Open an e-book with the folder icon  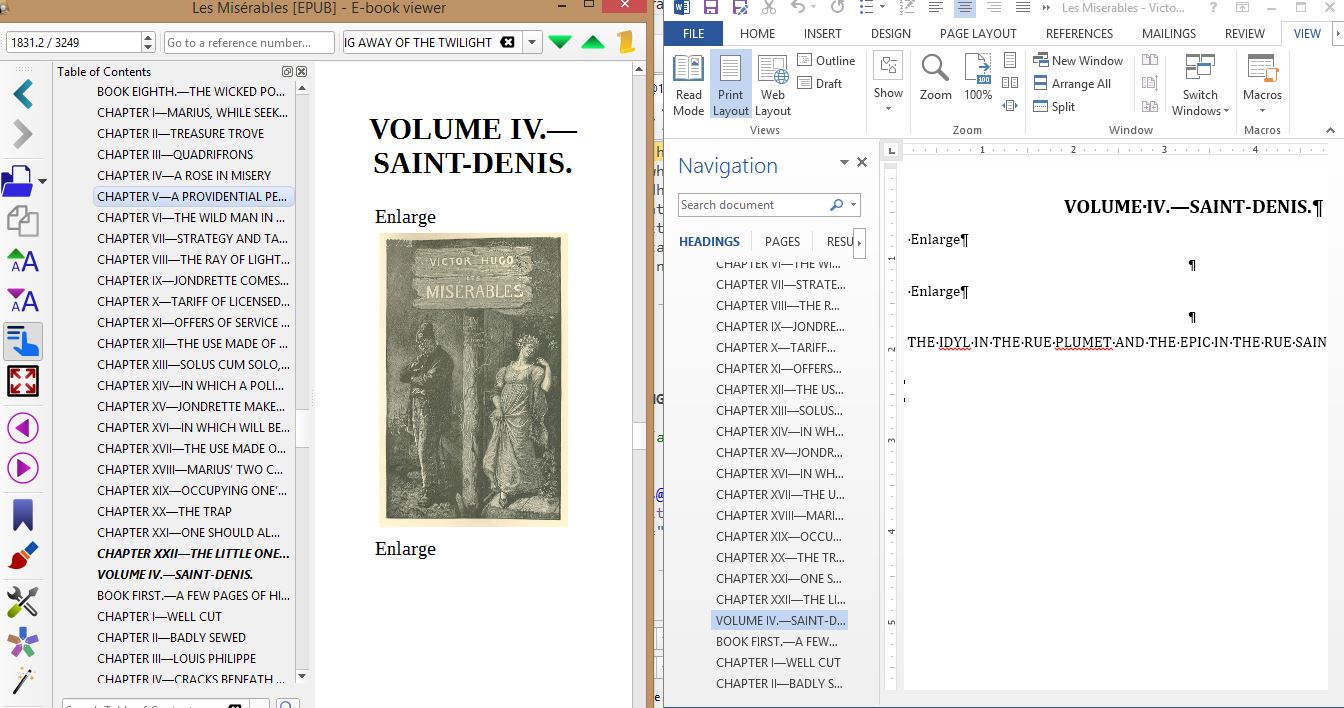(x=18, y=181)
